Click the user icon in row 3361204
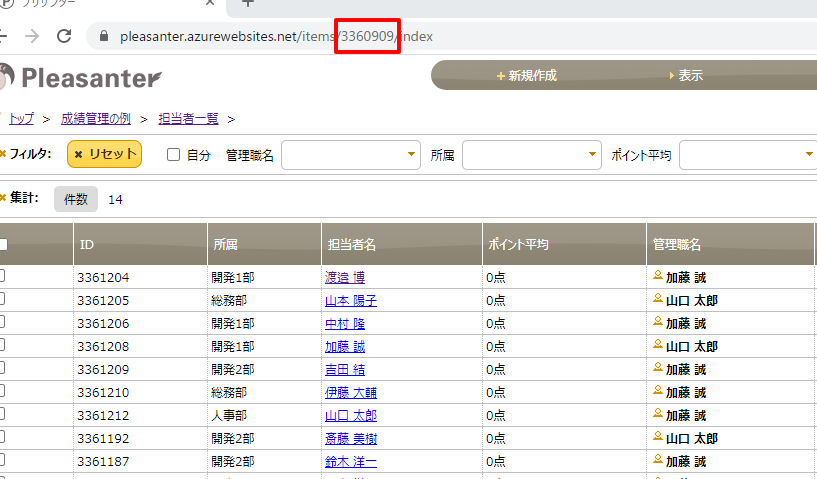The image size is (817, 479). click(658, 275)
